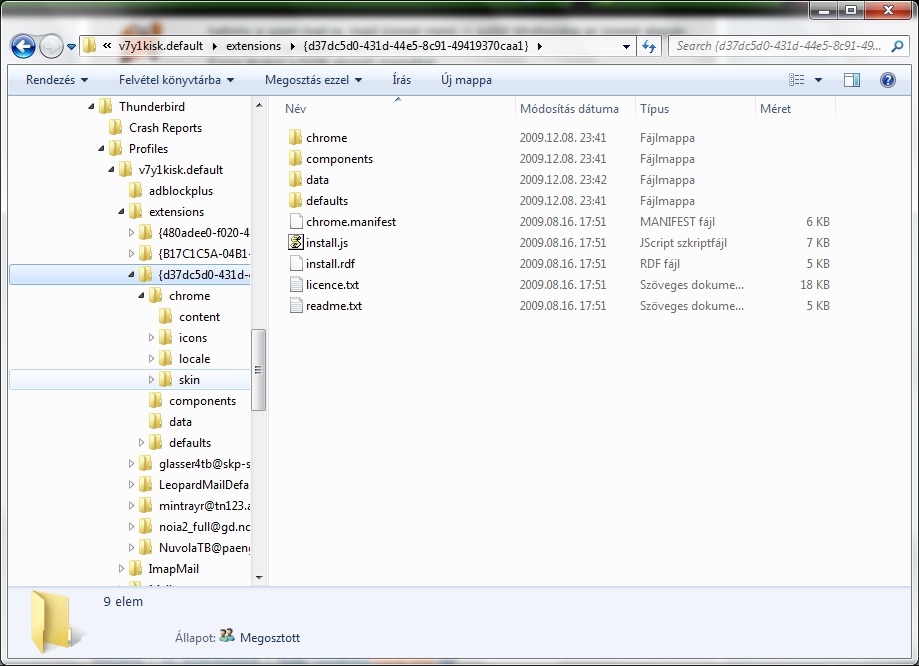The height and width of the screenshot is (666, 919).
Task: Click the 'MANIFEST fájl' type cell
Action: [x=677, y=222]
